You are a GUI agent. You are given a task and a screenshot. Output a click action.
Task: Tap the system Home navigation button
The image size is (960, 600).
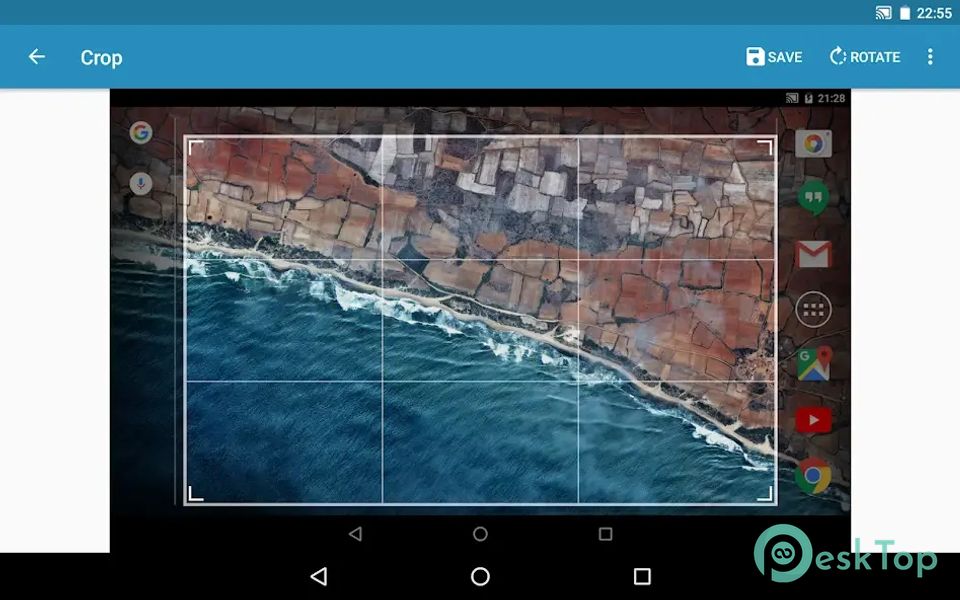tap(480, 576)
